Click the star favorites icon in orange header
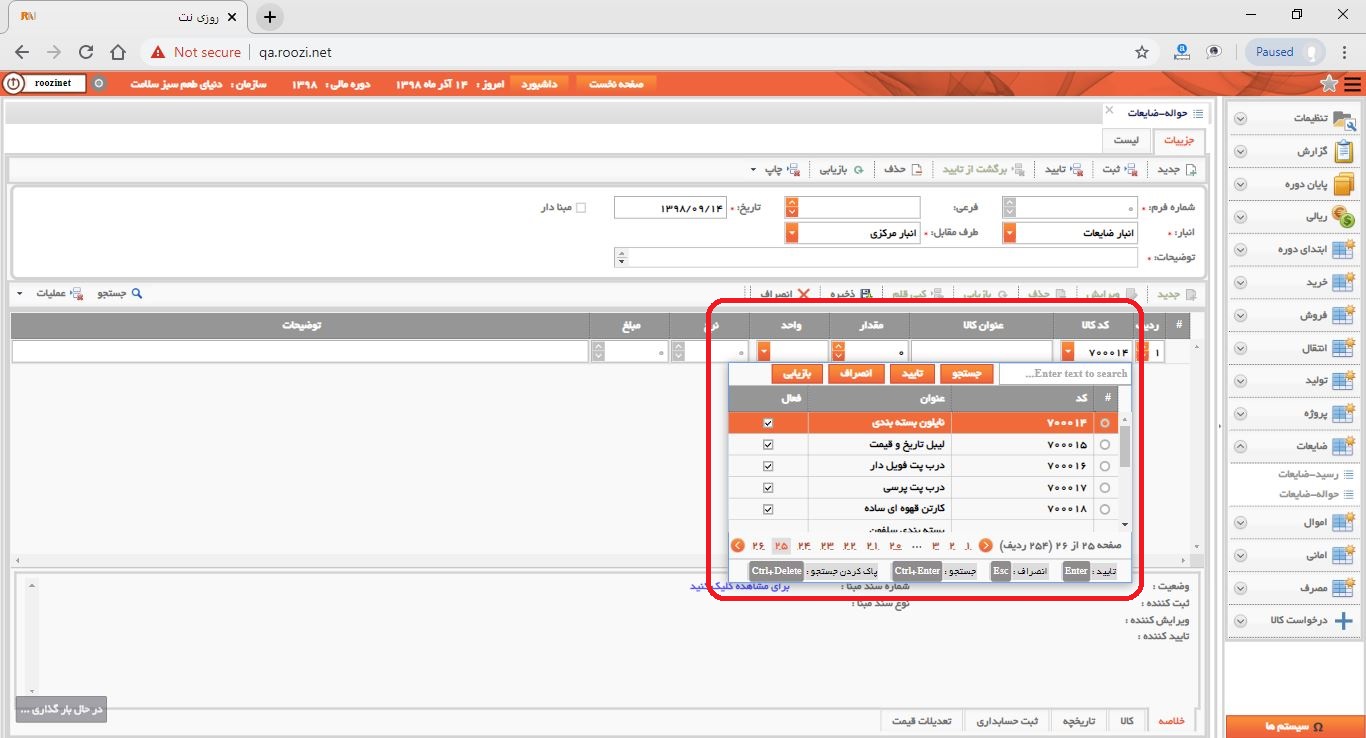 1329,84
